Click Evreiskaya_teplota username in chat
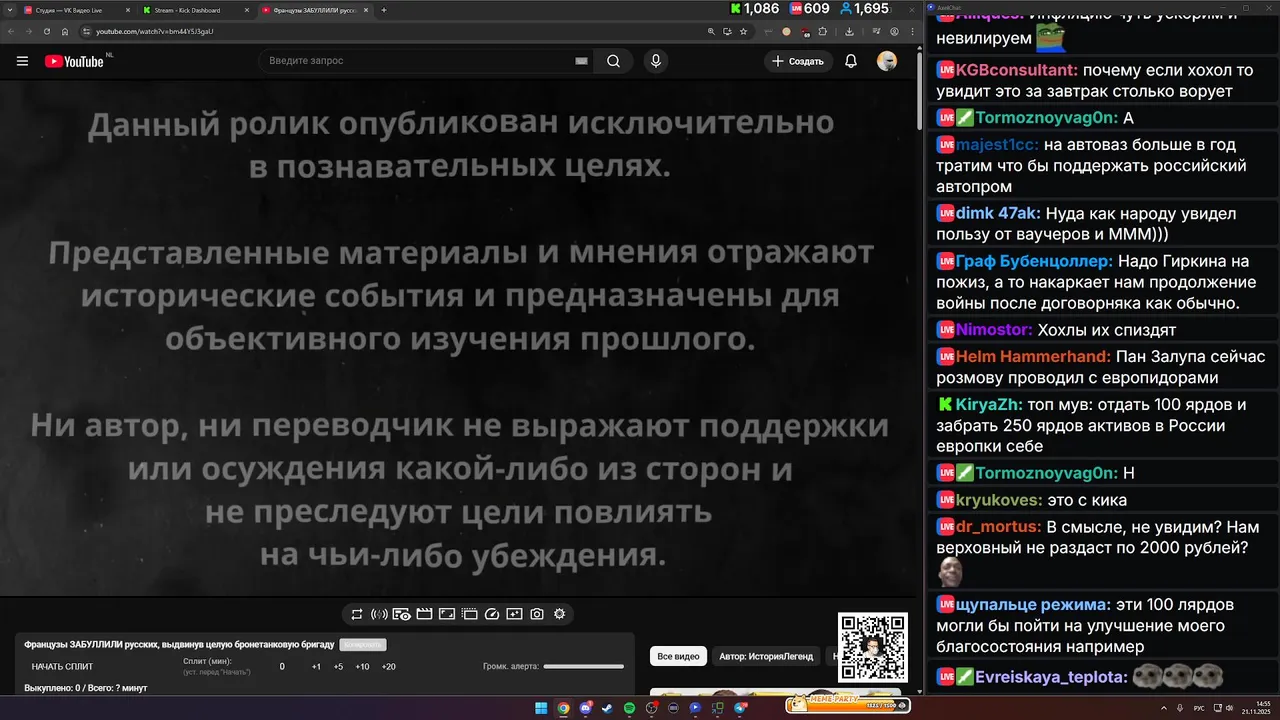Screen dimensions: 1280x720 click(x=1052, y=677)
